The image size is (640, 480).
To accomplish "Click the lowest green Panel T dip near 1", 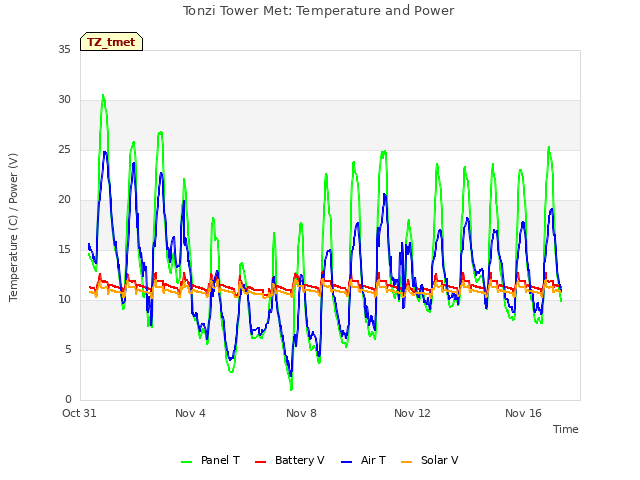I will tap(291, 389).
